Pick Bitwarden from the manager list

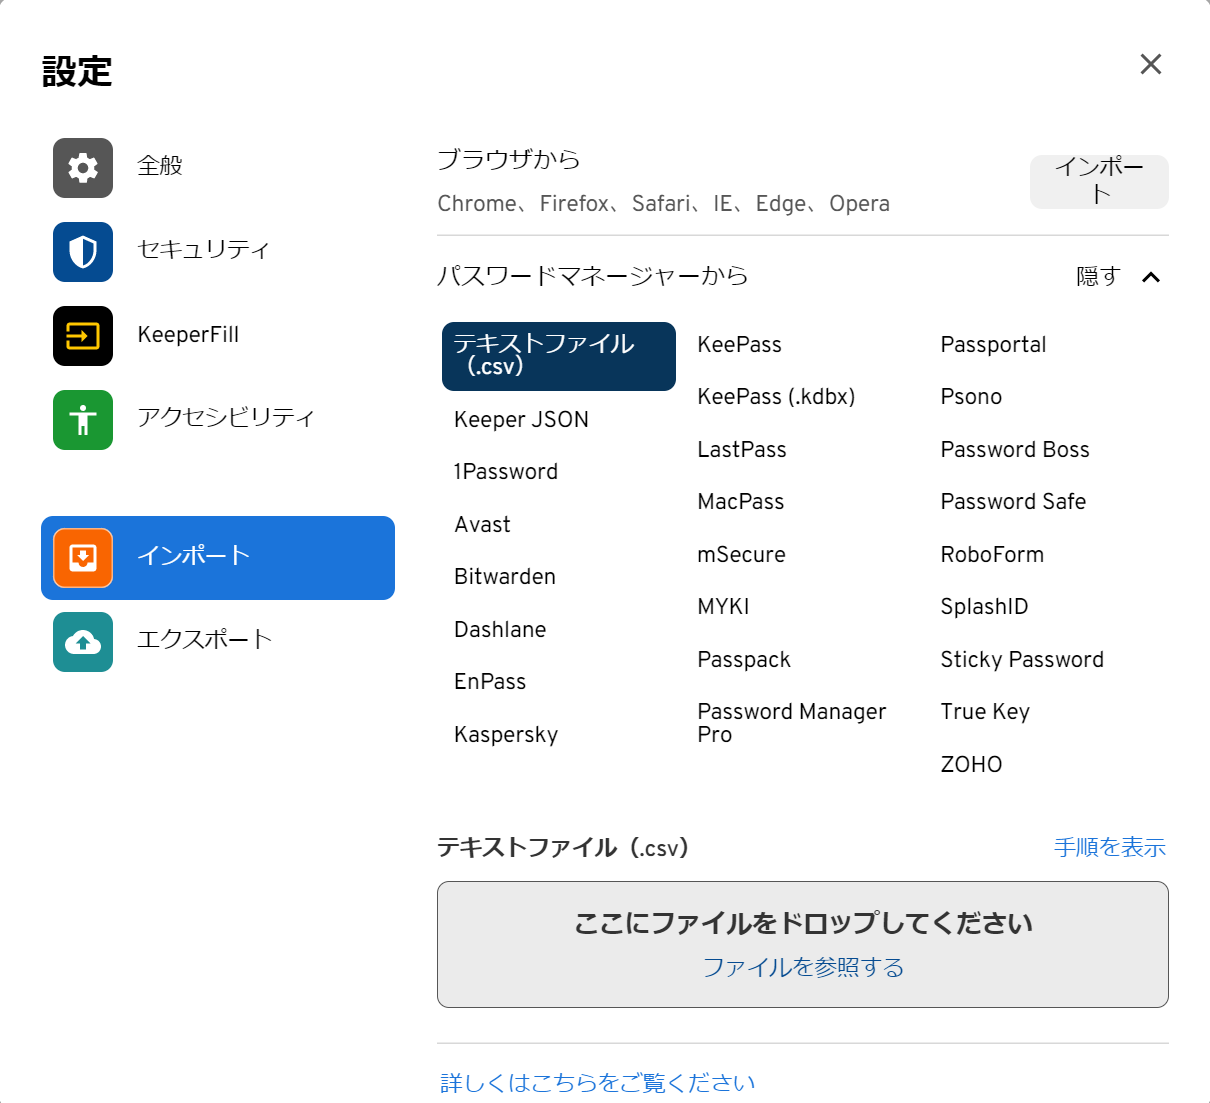coord(505,577)
